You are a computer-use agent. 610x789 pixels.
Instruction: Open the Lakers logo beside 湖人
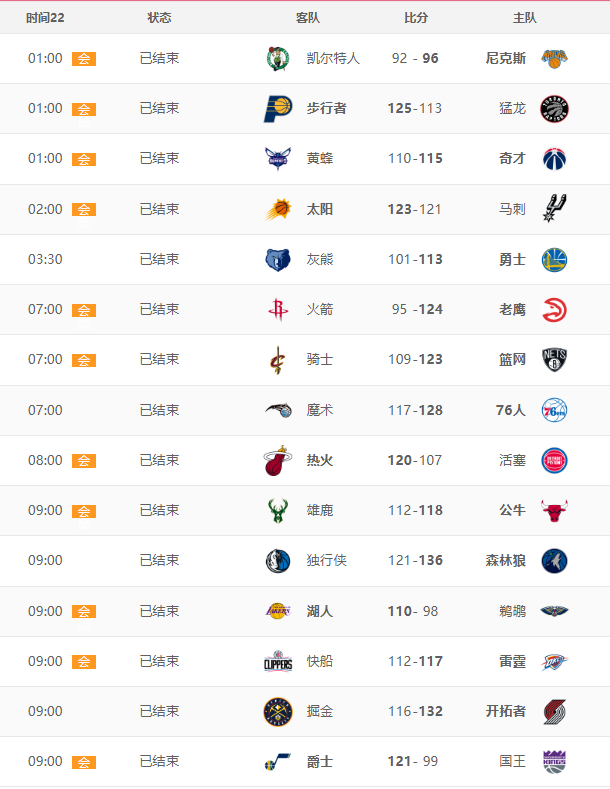(278, 611)
